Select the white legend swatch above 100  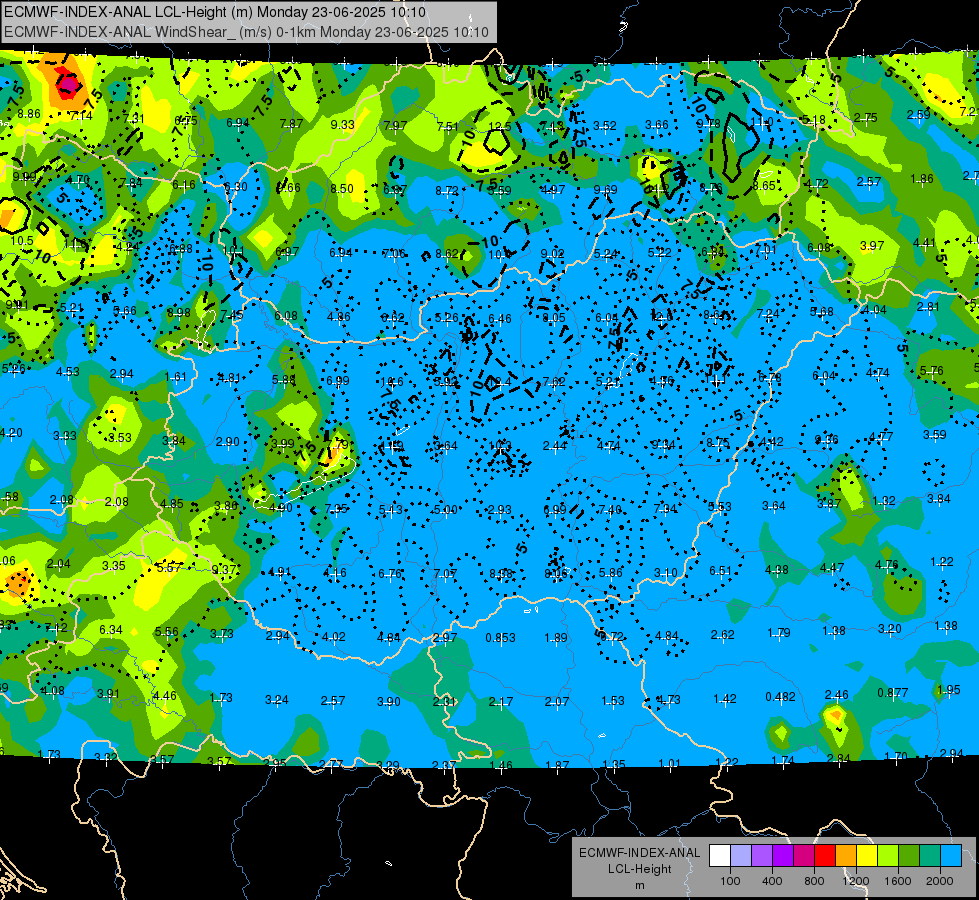click(x=720, y=856)
